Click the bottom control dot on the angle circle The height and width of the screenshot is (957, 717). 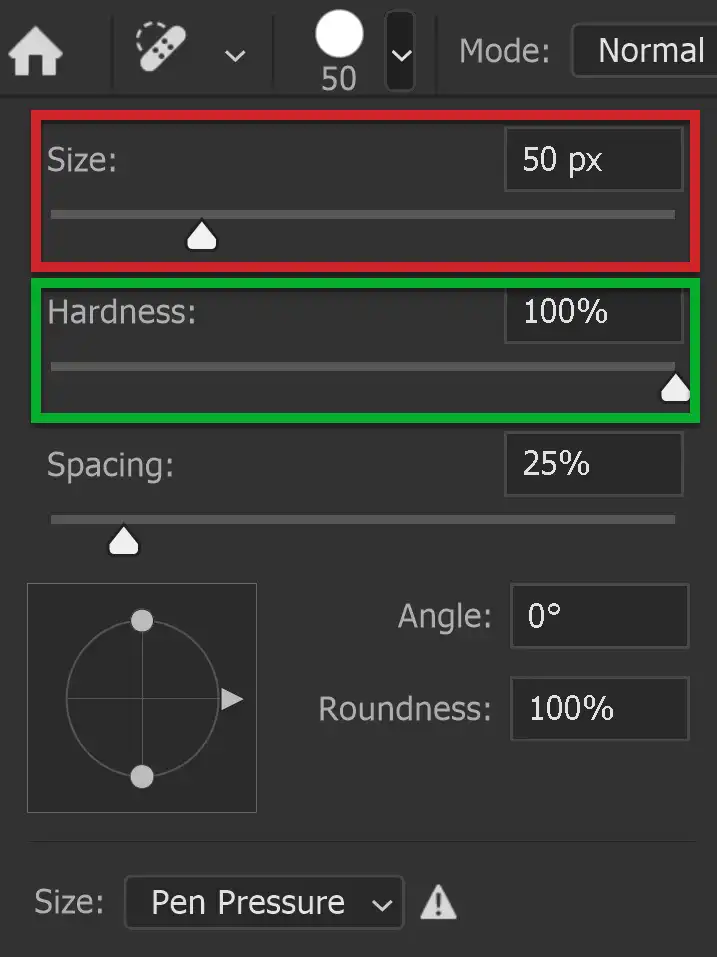click(141, 775)
